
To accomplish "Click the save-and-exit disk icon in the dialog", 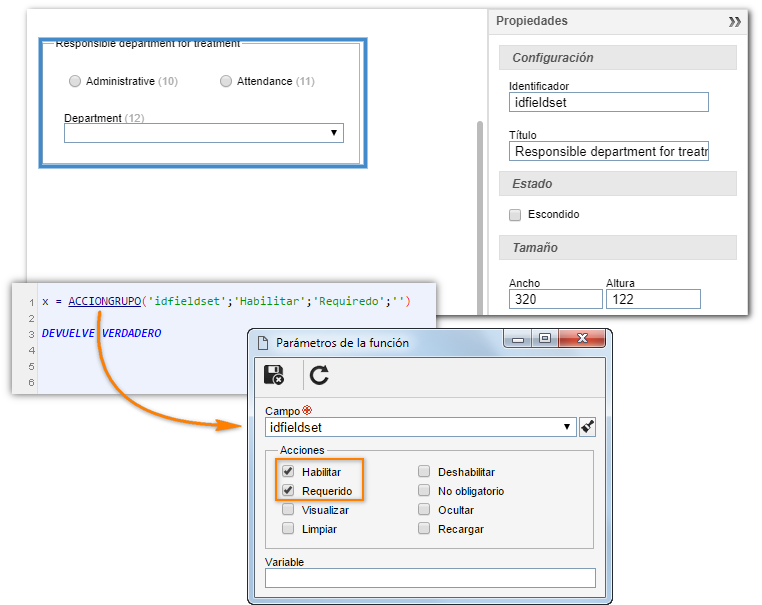I will 274,375.
